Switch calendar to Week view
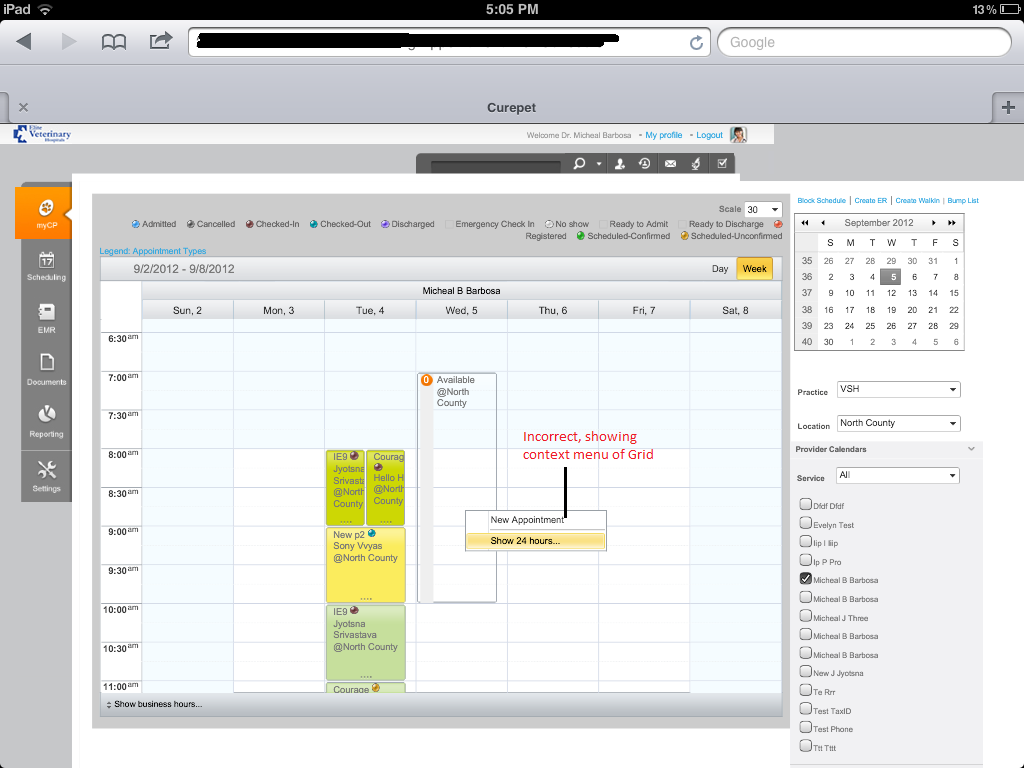 click(x=754, y=268)
